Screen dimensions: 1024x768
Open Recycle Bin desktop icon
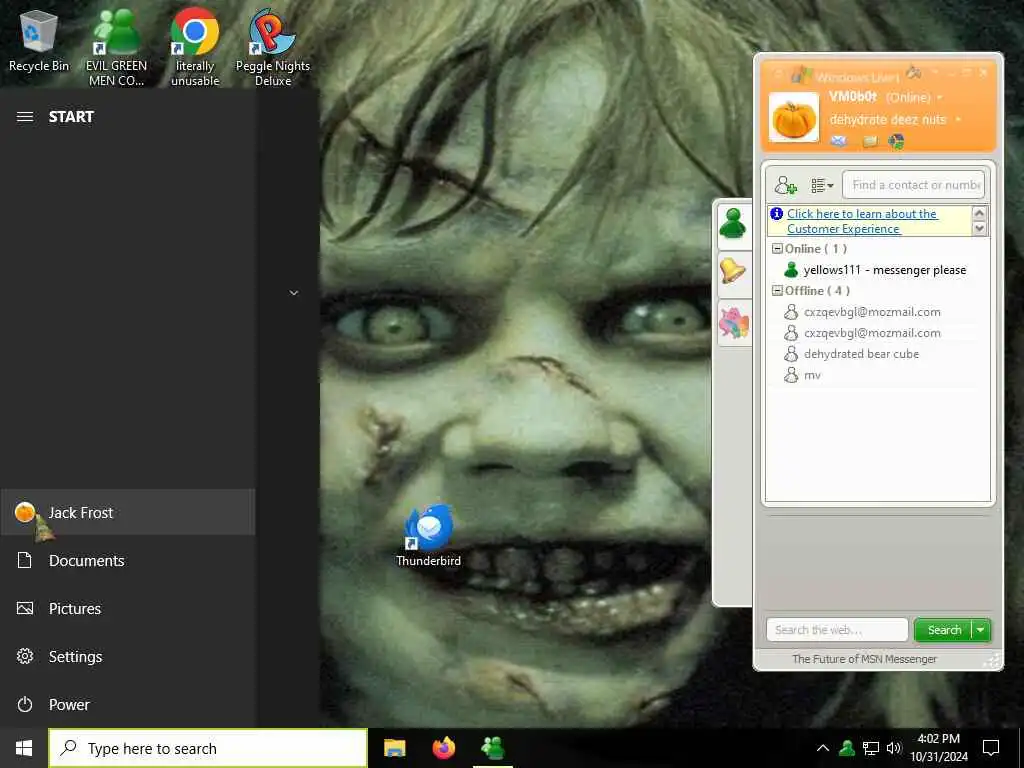click(x=39, y=42)
